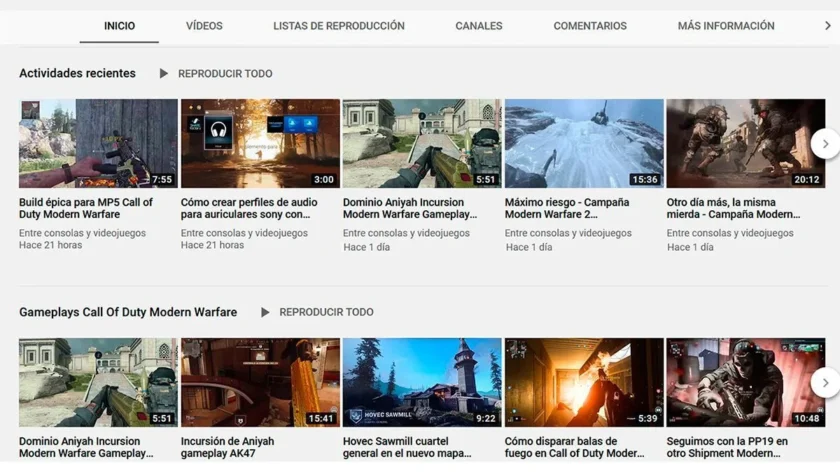Open the VÍDEOS tab
840x473 pixels.
coord(204,26)
